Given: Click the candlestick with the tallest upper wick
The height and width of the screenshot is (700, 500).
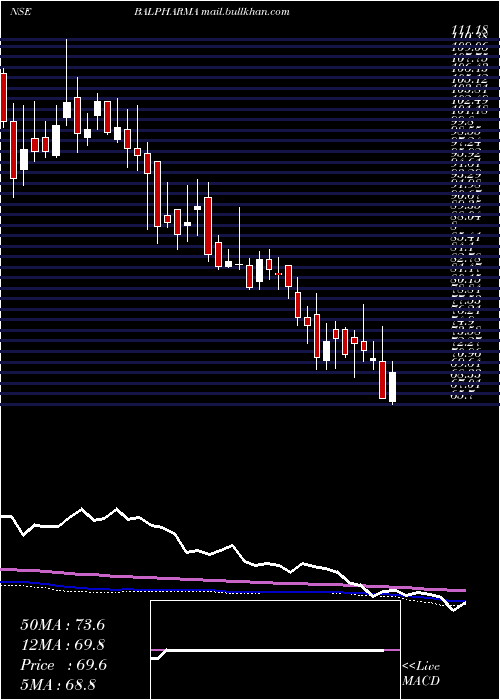Looking at the screenshot, I should coord(67,110).
